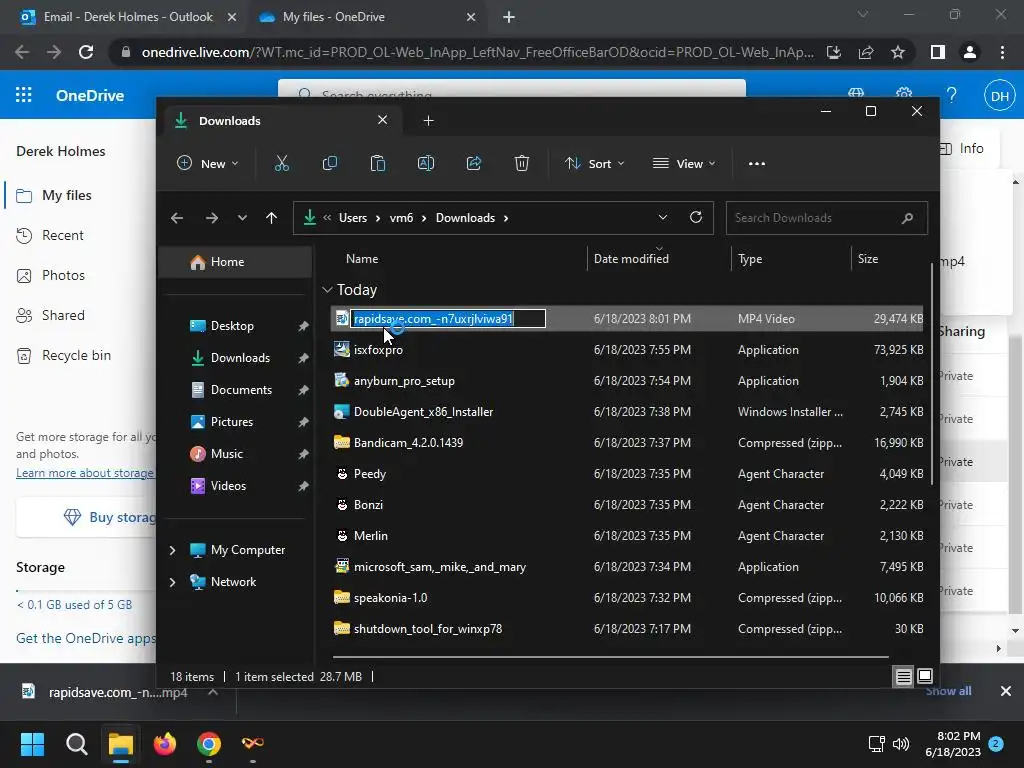Screen dimensions: 1024x768
Task: Open the OneDrive app launcher grid
Action: [x=24, y=95]
